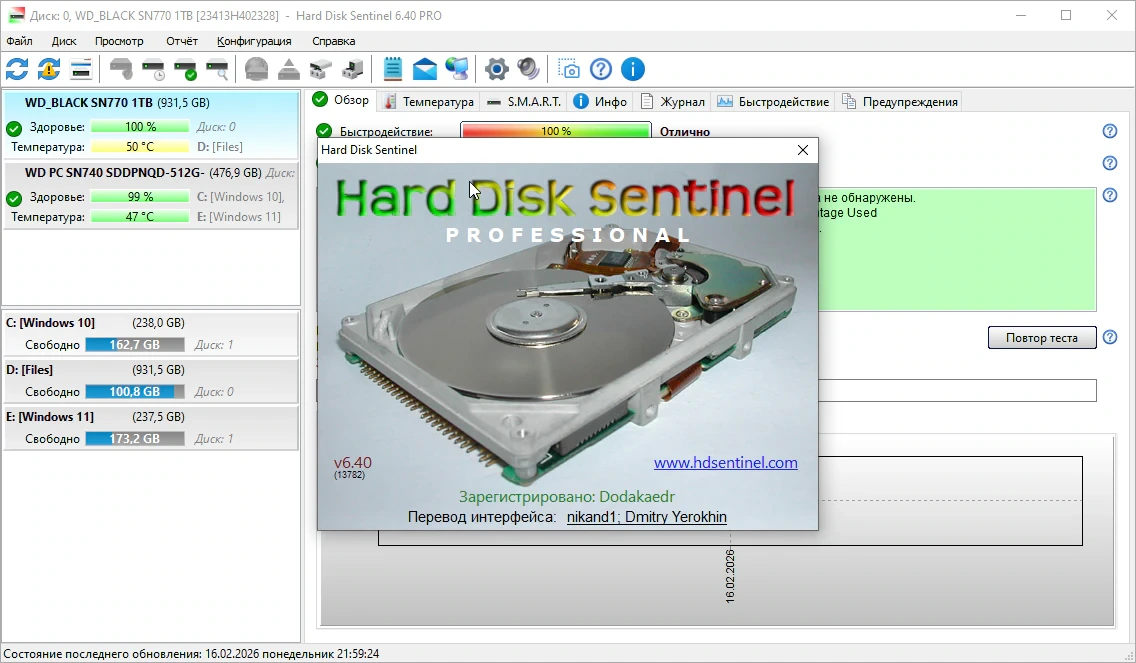Screen dimensions: 1136x663
Task: Open the Диск menu
Action: click(x=64, y=41)
